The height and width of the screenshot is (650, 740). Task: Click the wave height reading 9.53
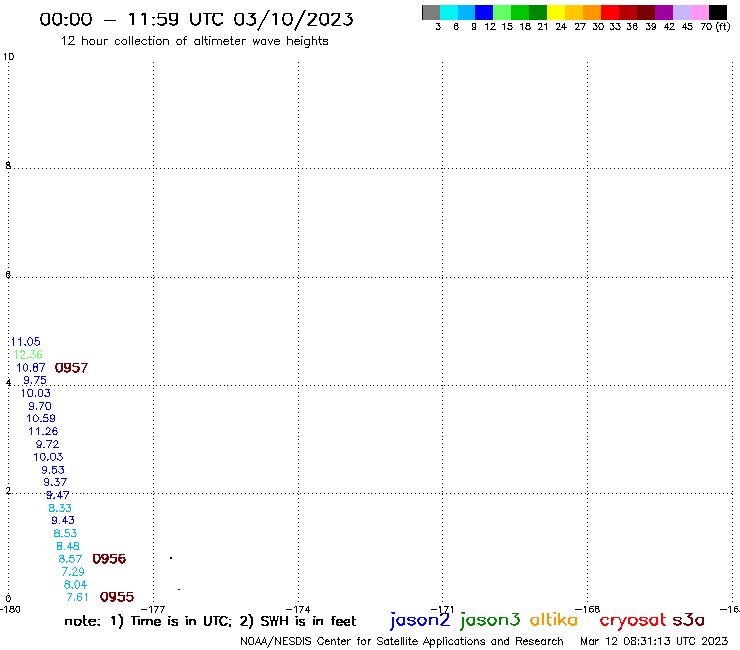point(53,470)
